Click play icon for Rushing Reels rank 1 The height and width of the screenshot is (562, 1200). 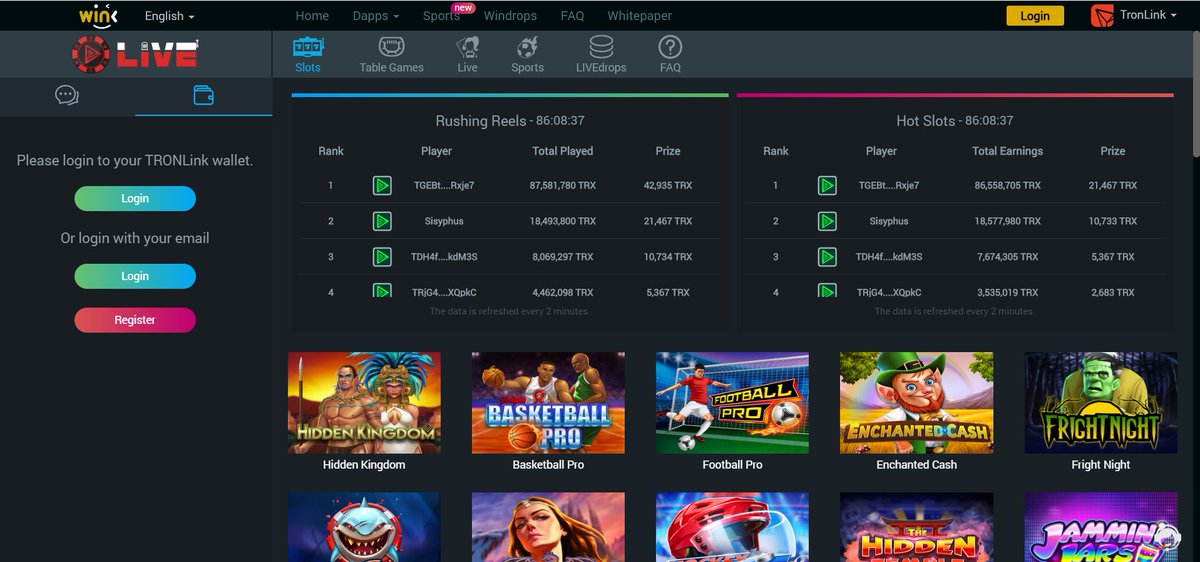click(x=382, y=185)
